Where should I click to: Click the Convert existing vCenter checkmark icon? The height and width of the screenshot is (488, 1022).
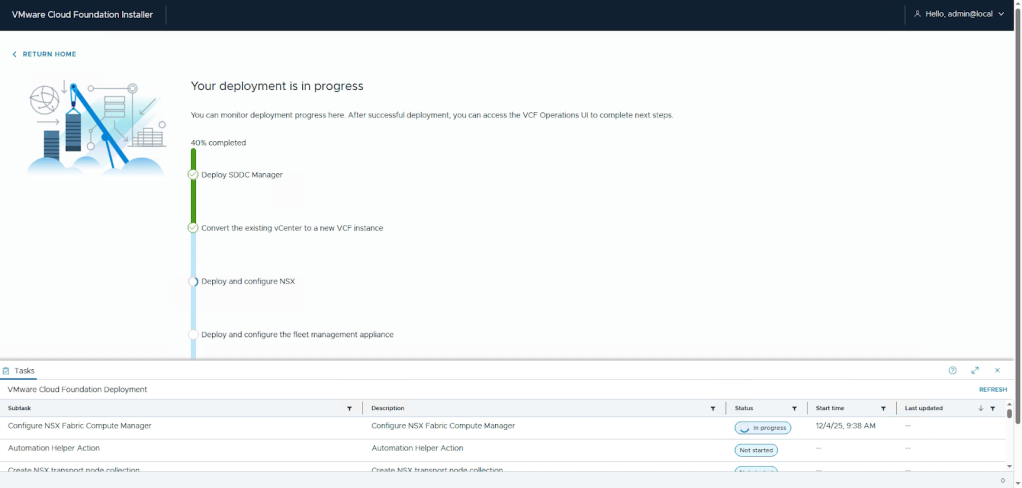coord(192,228)
